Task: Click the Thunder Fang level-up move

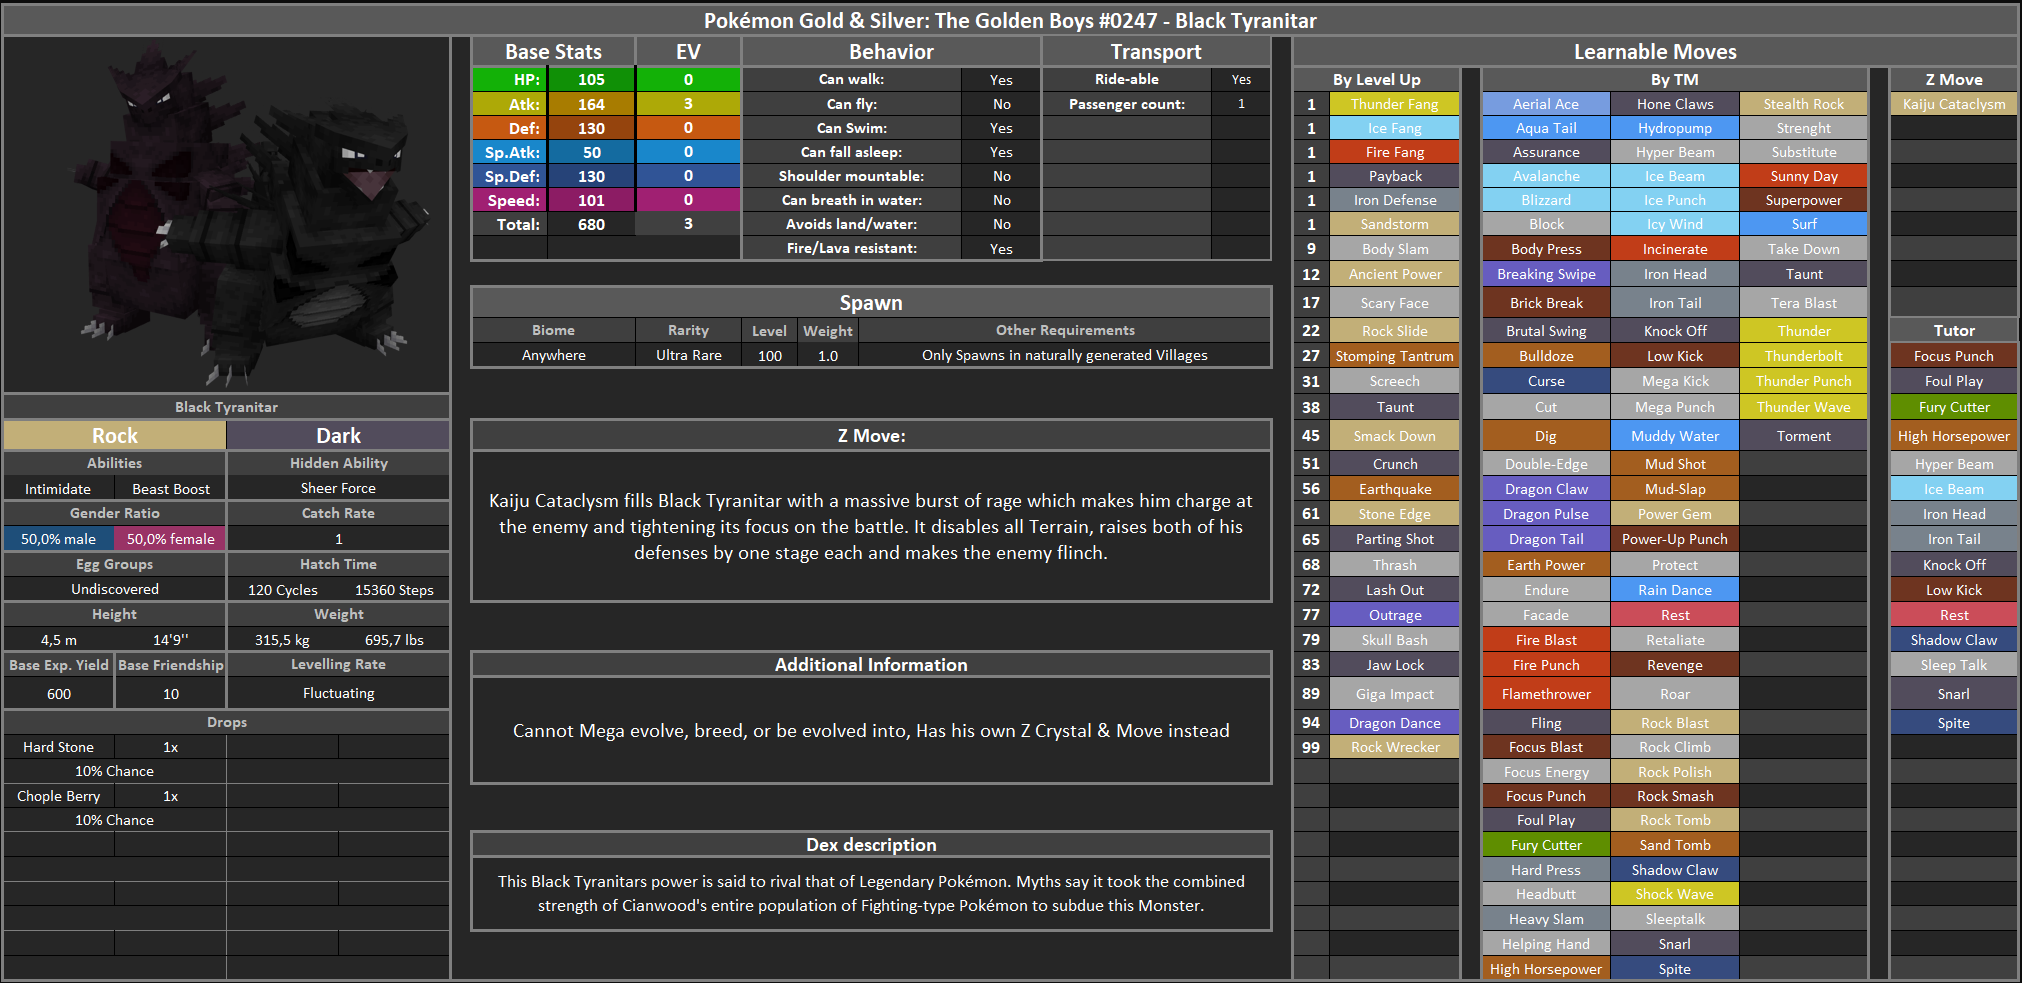Action: (x=1394, y=104)
